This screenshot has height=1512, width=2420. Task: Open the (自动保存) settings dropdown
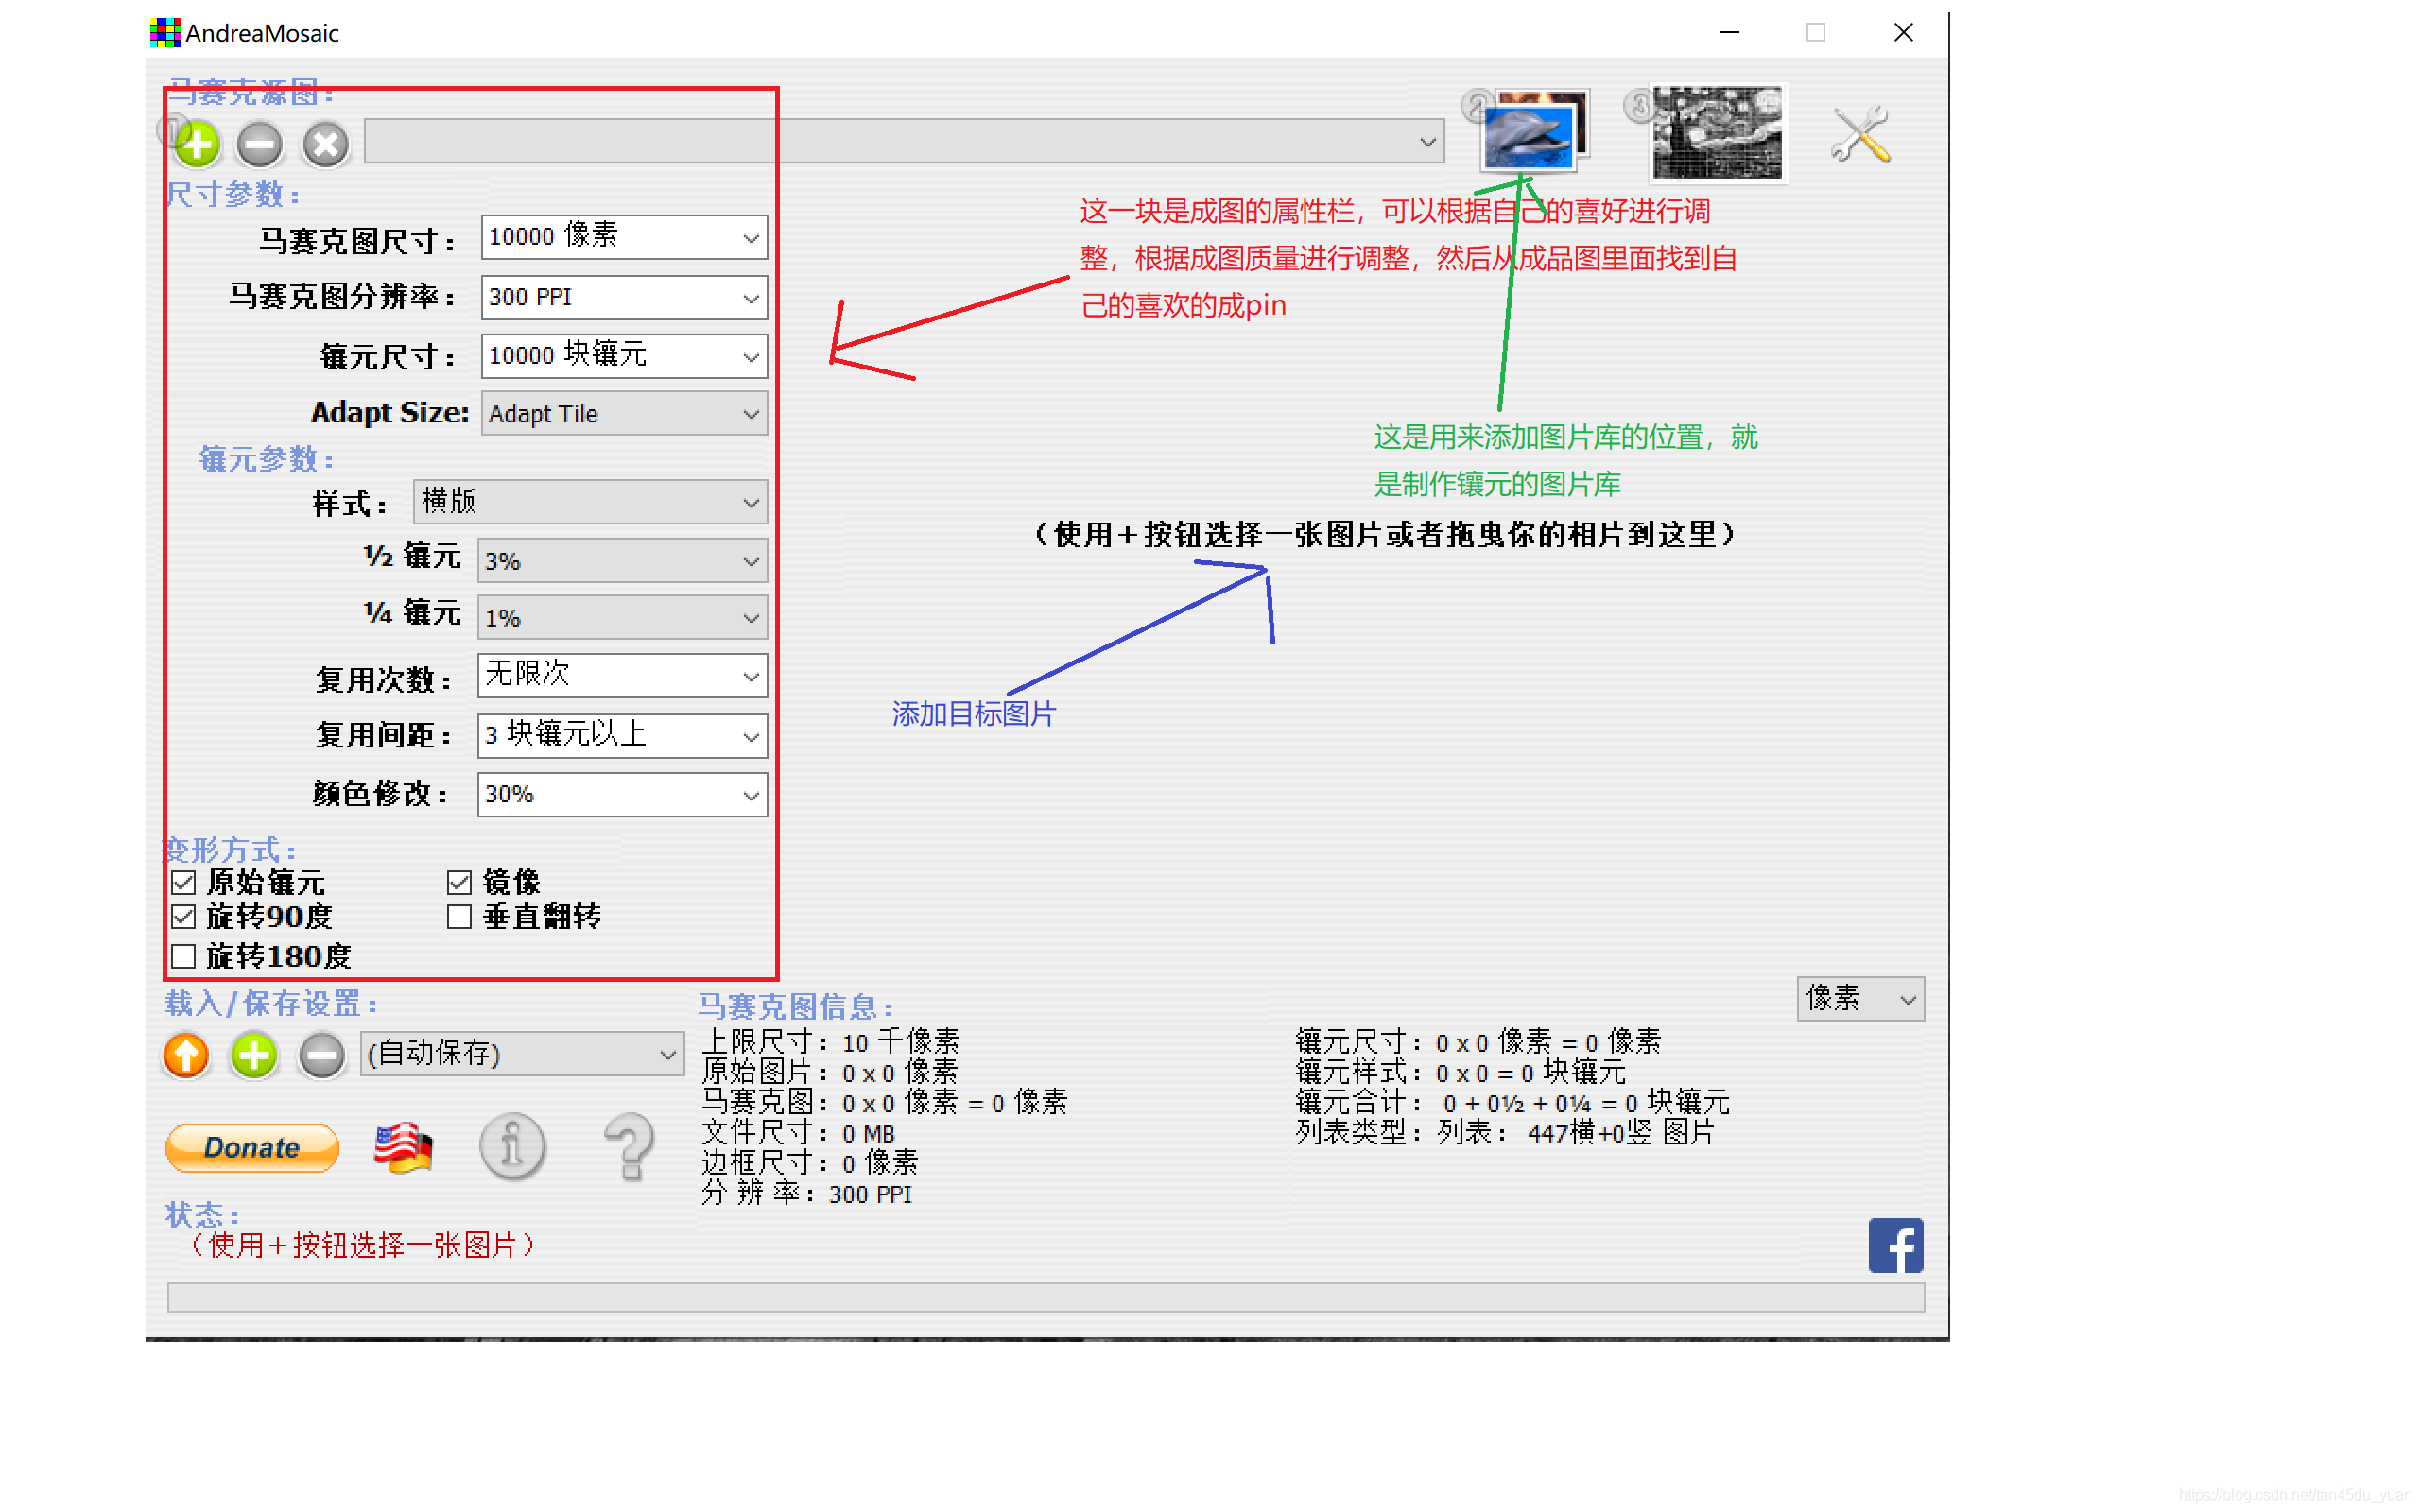coord(522,1054)
